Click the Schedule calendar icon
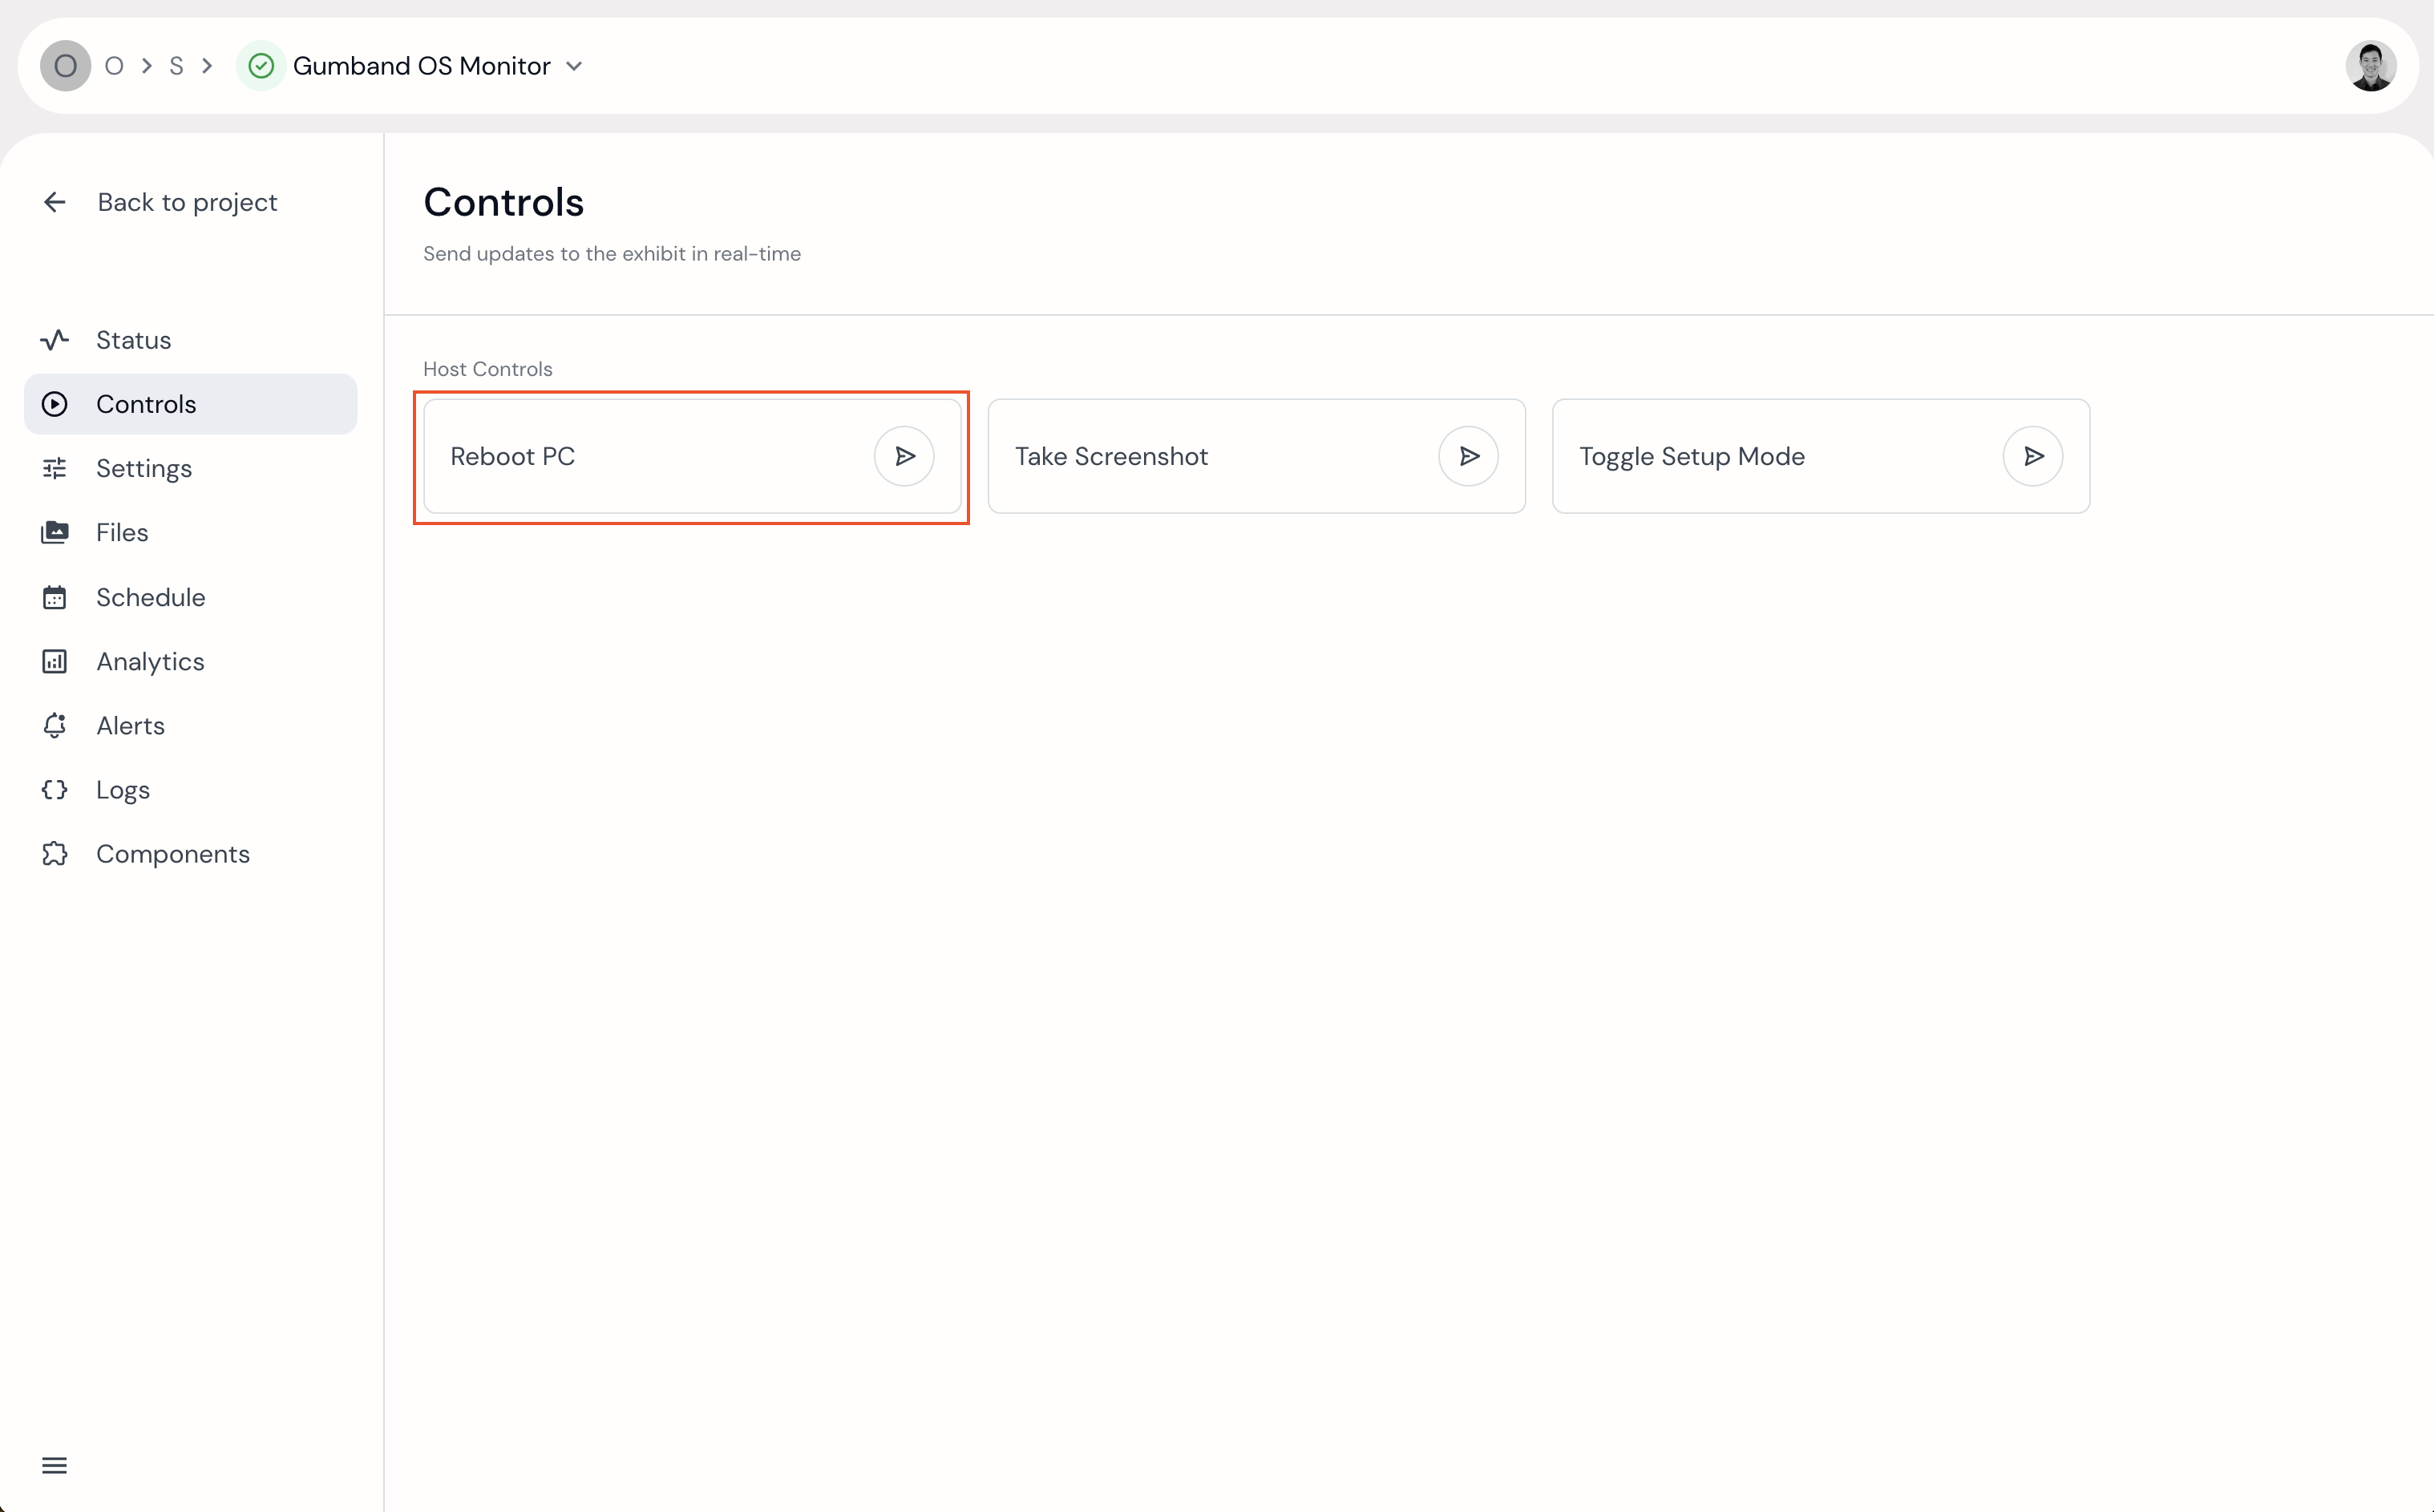 pos(55,597)
